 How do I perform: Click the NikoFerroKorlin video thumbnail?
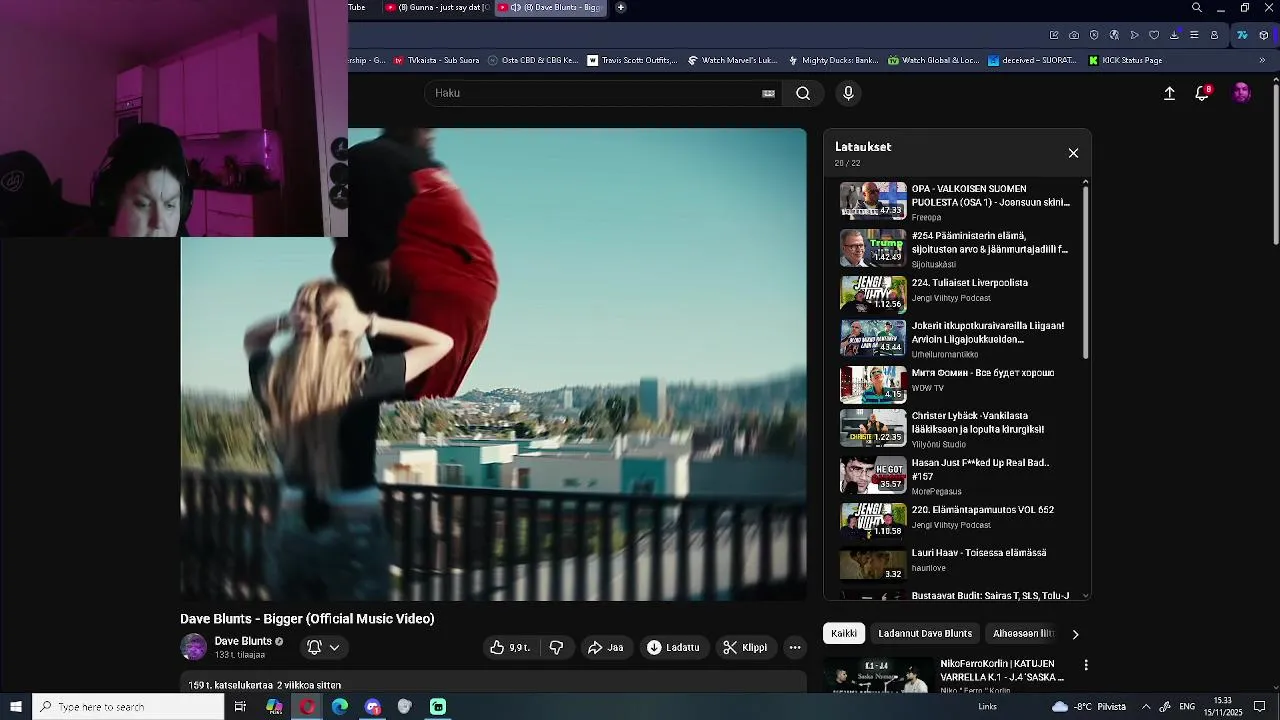pyautogui.click(x=877, y=675)
